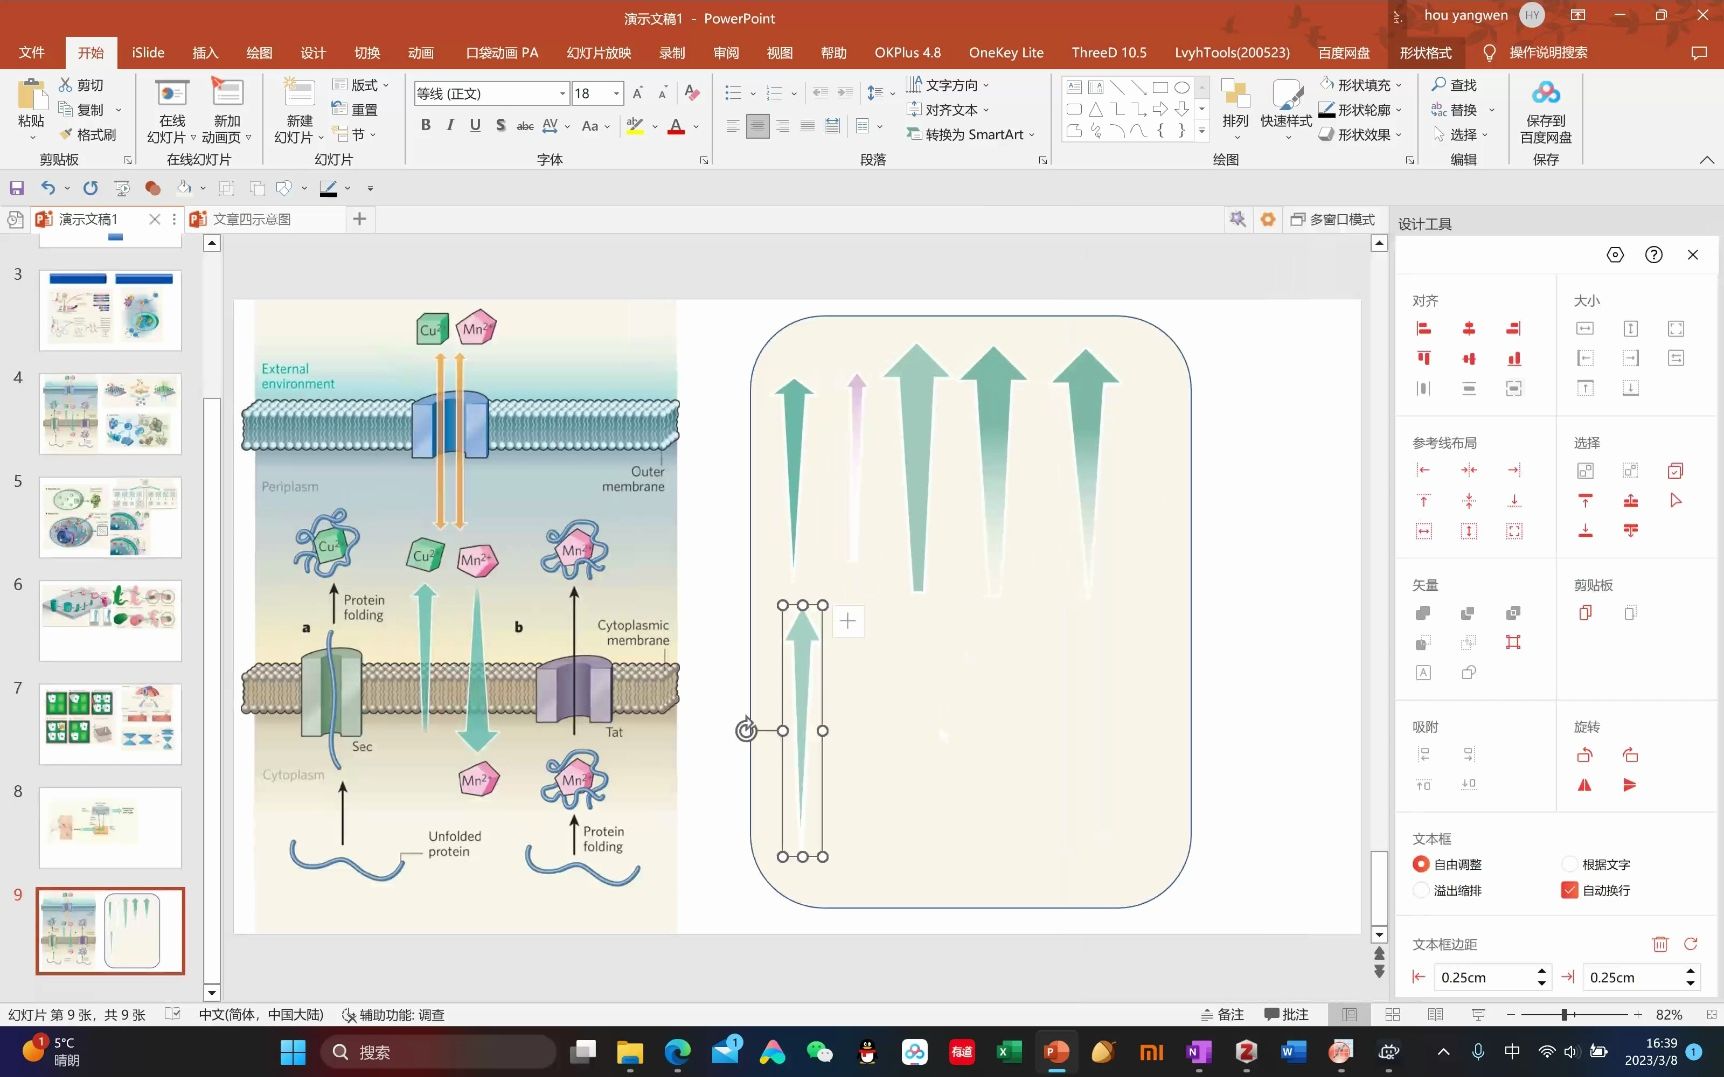
Task: Select the 自由调整 radio button
Action: tap(1421, 864)
